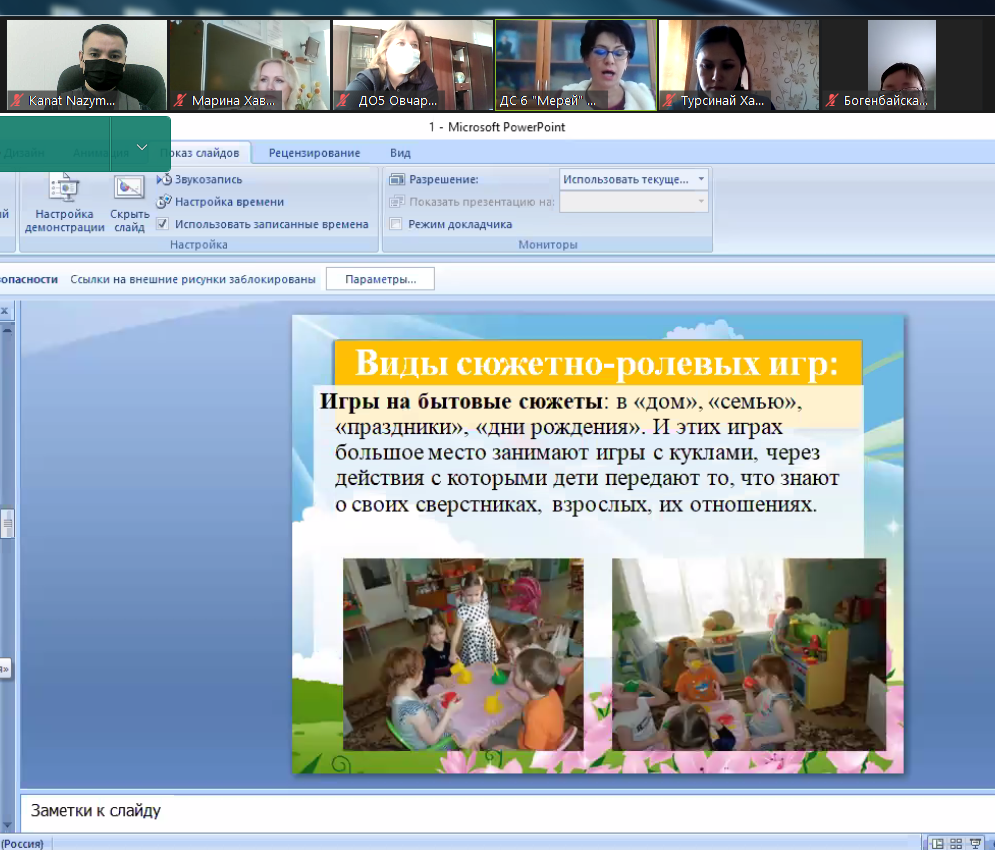The image size is (995, 850).
Task: Switch to Slide Sorter view
Action: point(956,844)
